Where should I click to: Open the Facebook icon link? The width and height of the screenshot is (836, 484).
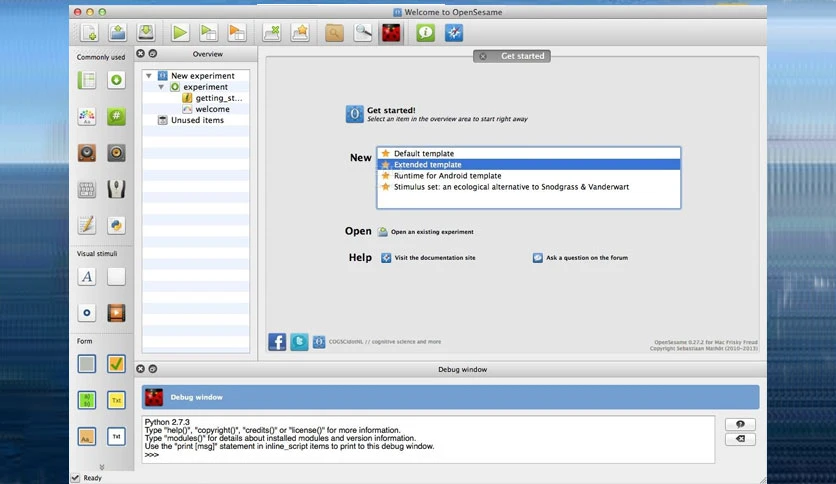277,342
